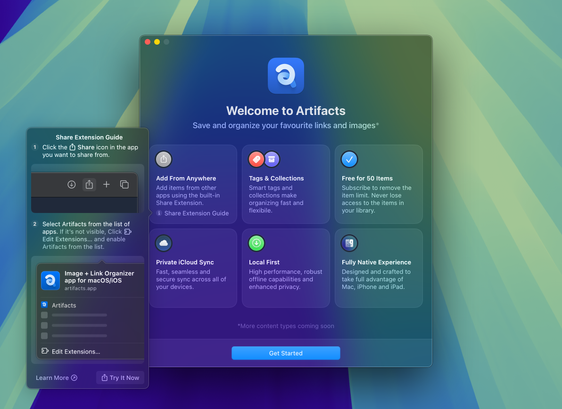Click the Local First card title
Screen dimensions: 562x409
264,262
